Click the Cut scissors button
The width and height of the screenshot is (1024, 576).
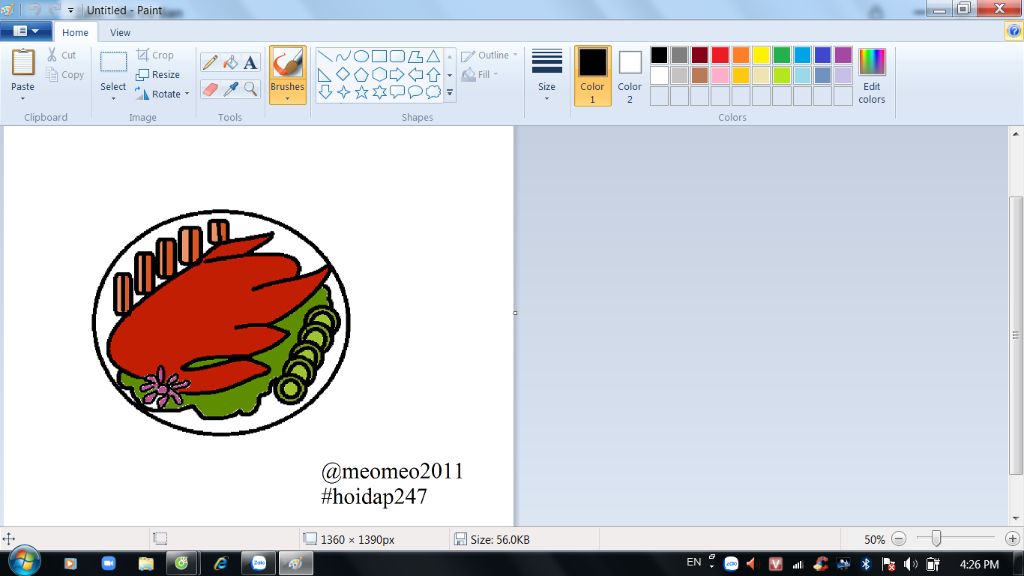coord(61,56)
